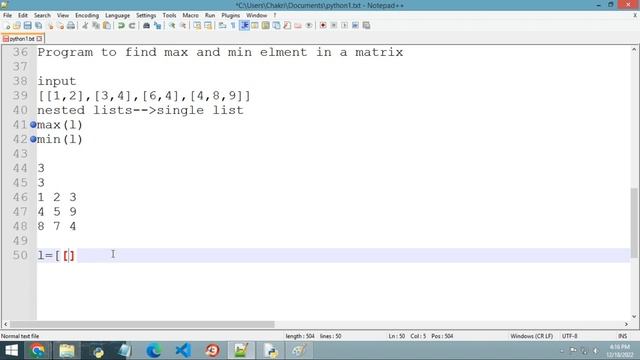The width and height of the screenshot is (640, 360).
Task: Click the Redo arrow toolbar icon
Action: 132,26
